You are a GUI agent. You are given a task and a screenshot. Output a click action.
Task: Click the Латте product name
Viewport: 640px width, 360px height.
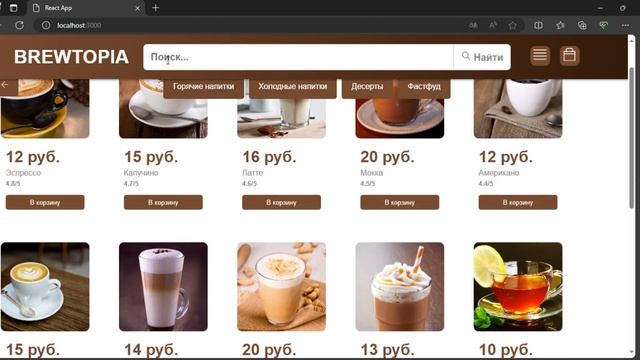253,173
